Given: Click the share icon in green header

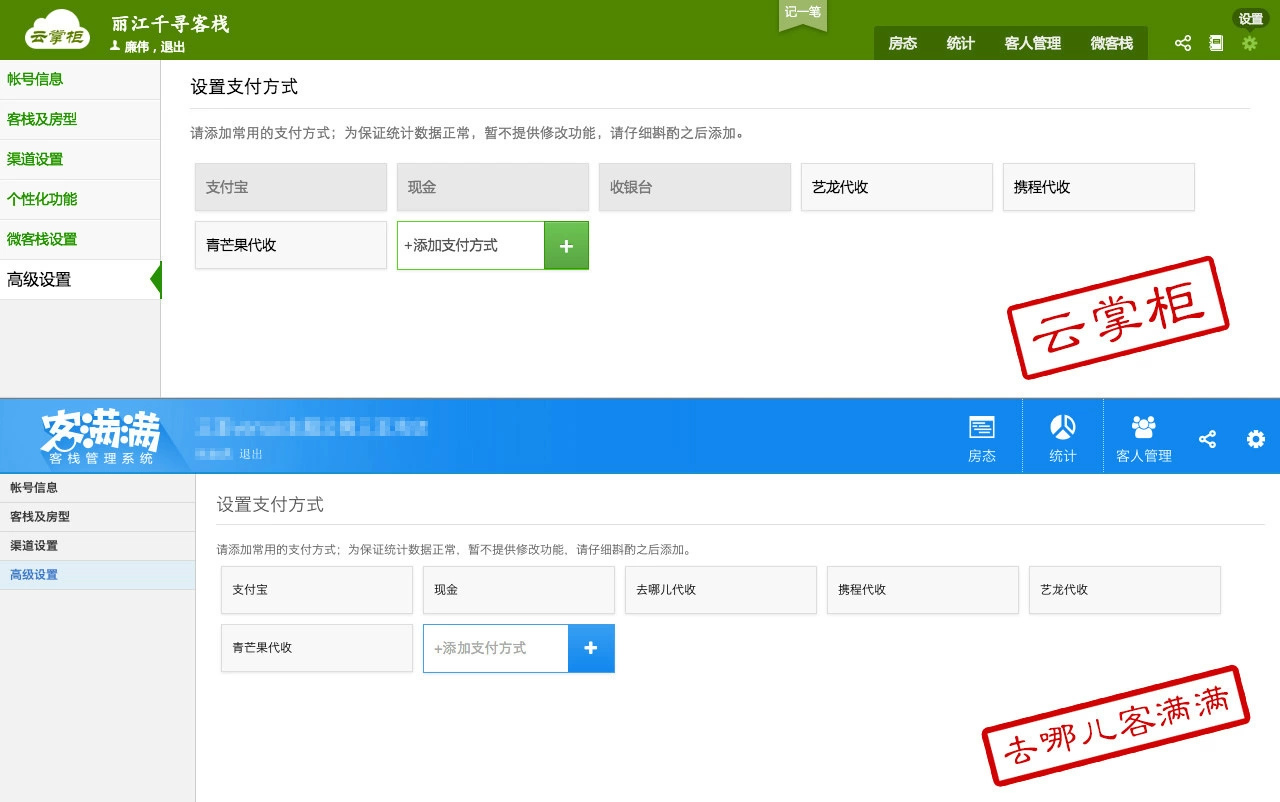Looking at the screenshot, I should click(x=1183, y=43).
